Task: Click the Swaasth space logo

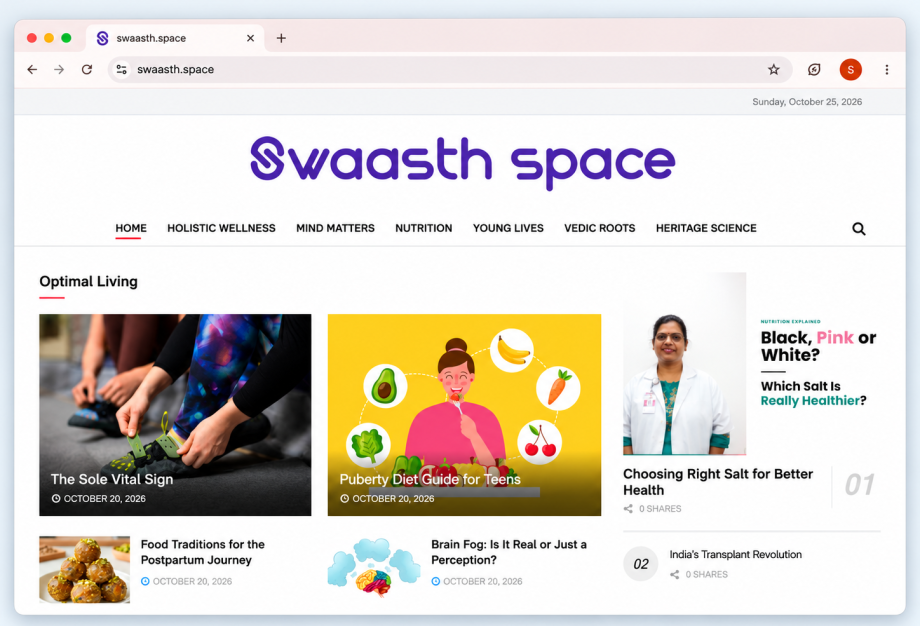Action: pyautogui.click(x=463, y=163)
